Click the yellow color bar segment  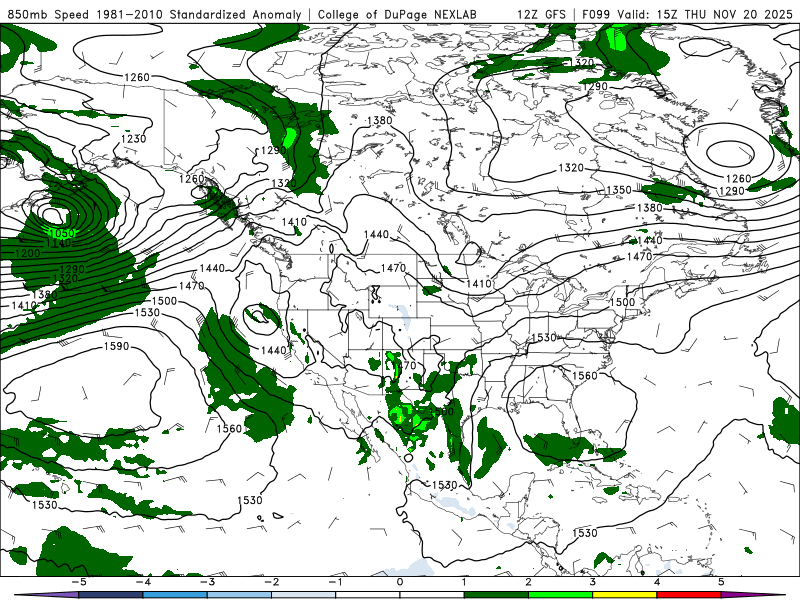[x=624, y=595]
